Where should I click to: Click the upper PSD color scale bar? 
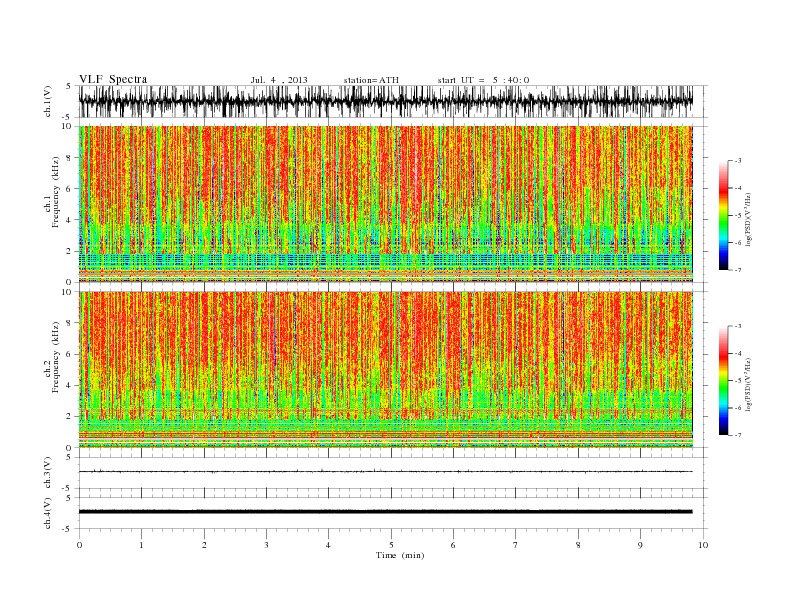click(x=723, y=215)
